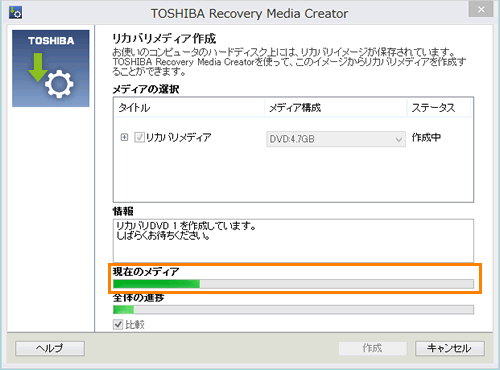
Task: Click the 作成中 status text
Action: (x=426, y=137)
